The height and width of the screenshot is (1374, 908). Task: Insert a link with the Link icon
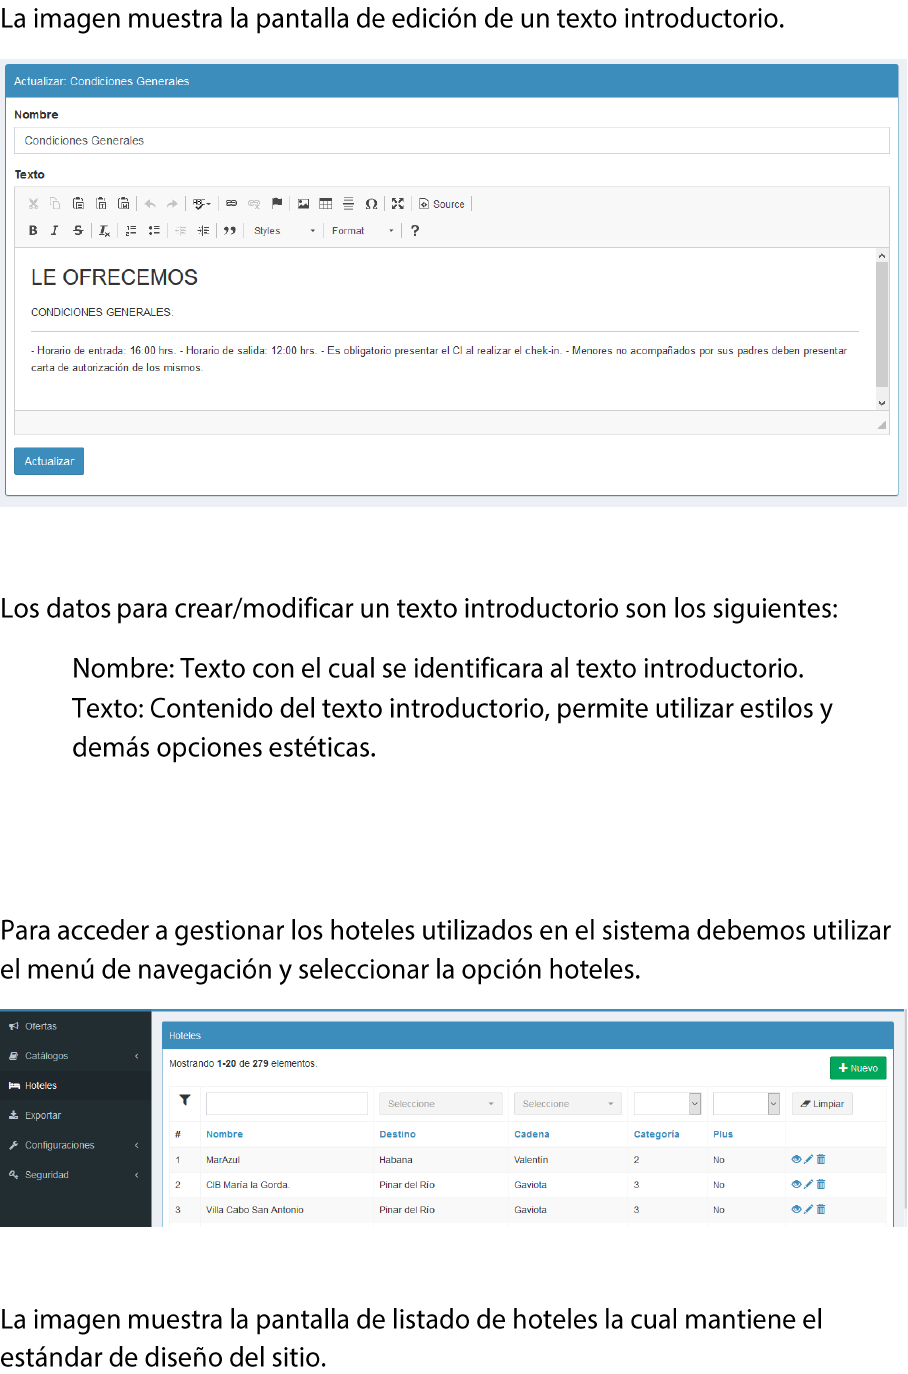232,204
